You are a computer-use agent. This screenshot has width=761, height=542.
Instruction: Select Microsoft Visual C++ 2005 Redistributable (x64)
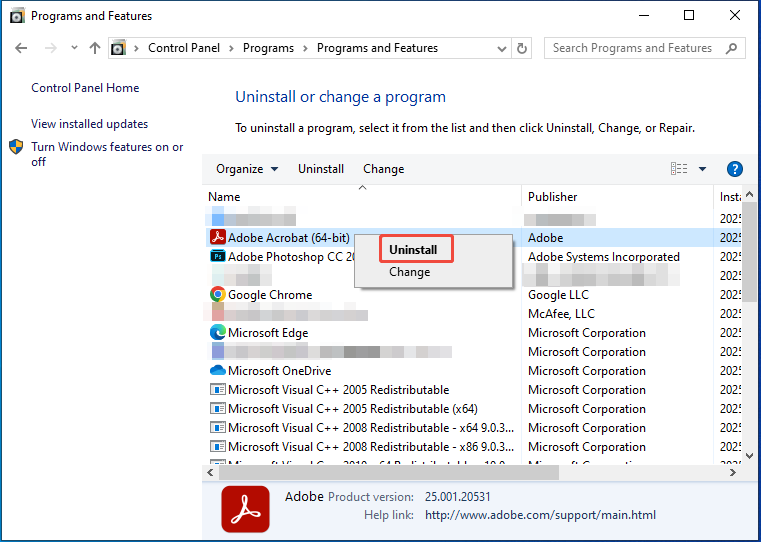(472, 409)
